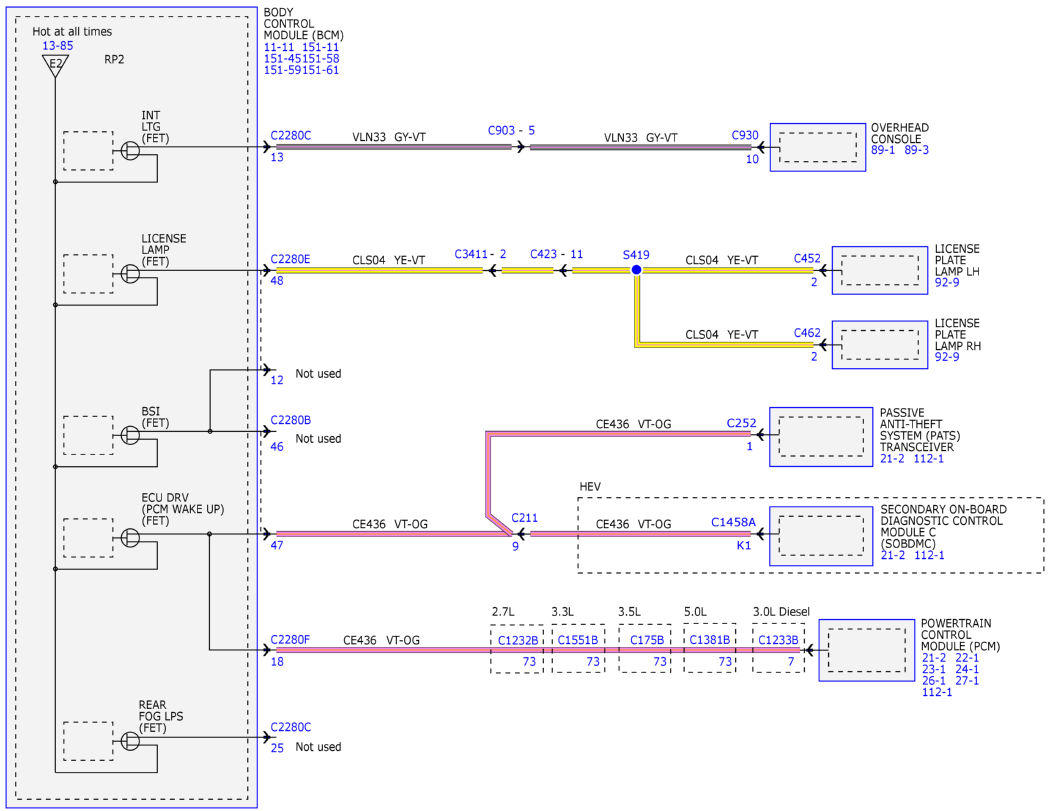This screenshot has width=1050, height=811.
Task: Click the LICENSE LAMP FET transistor symbol
Action: (x=131, y=273)
